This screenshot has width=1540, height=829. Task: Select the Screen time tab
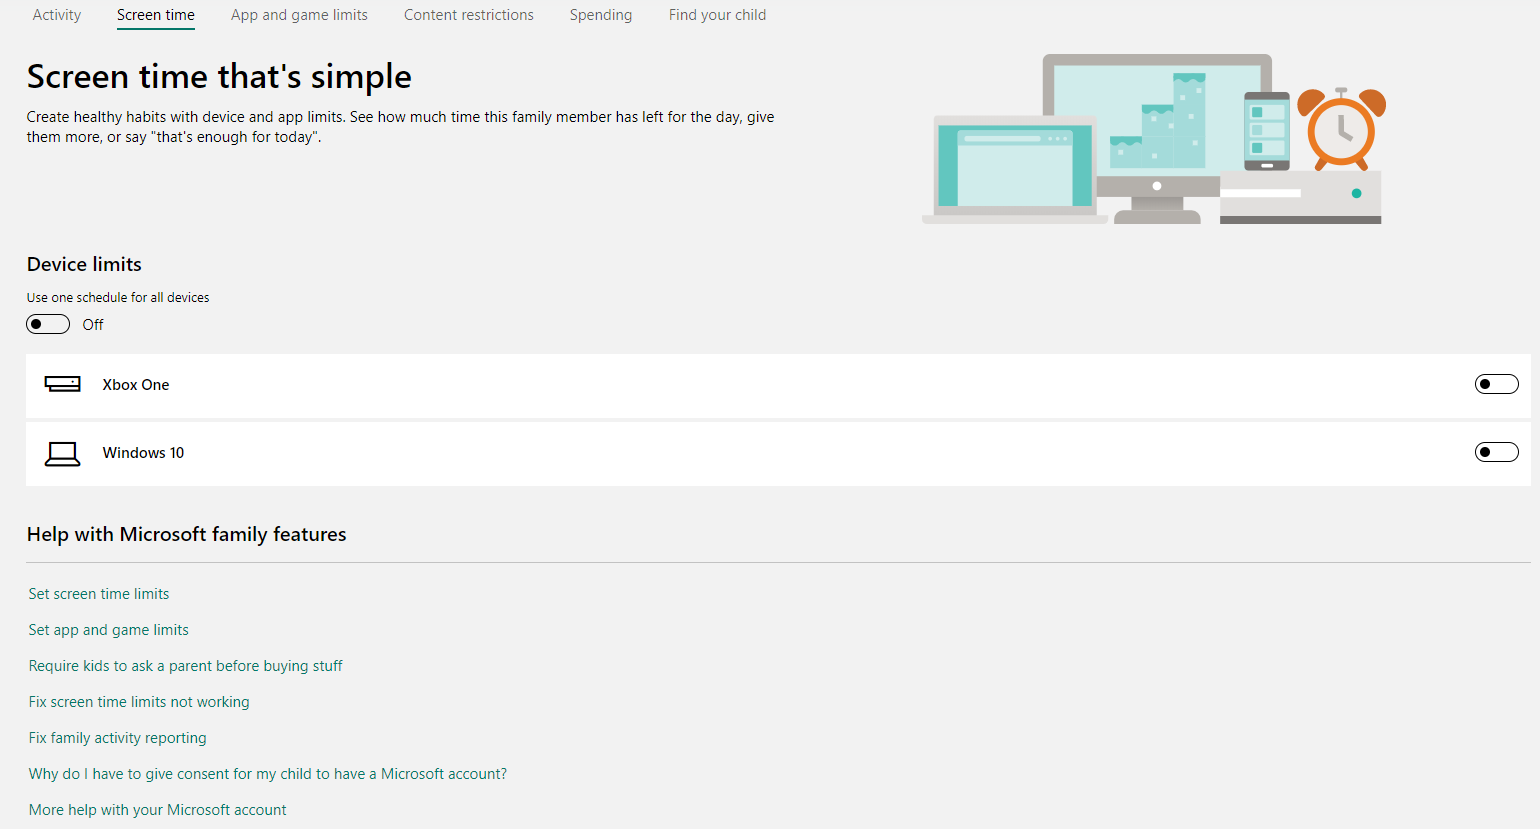click(x=156, y=15)
